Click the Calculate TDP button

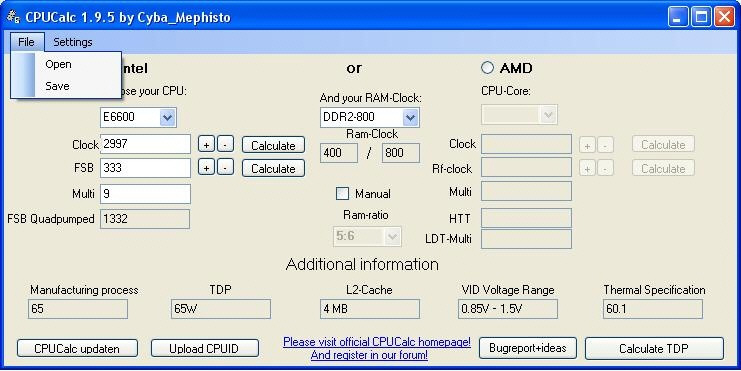click(654, 349)
